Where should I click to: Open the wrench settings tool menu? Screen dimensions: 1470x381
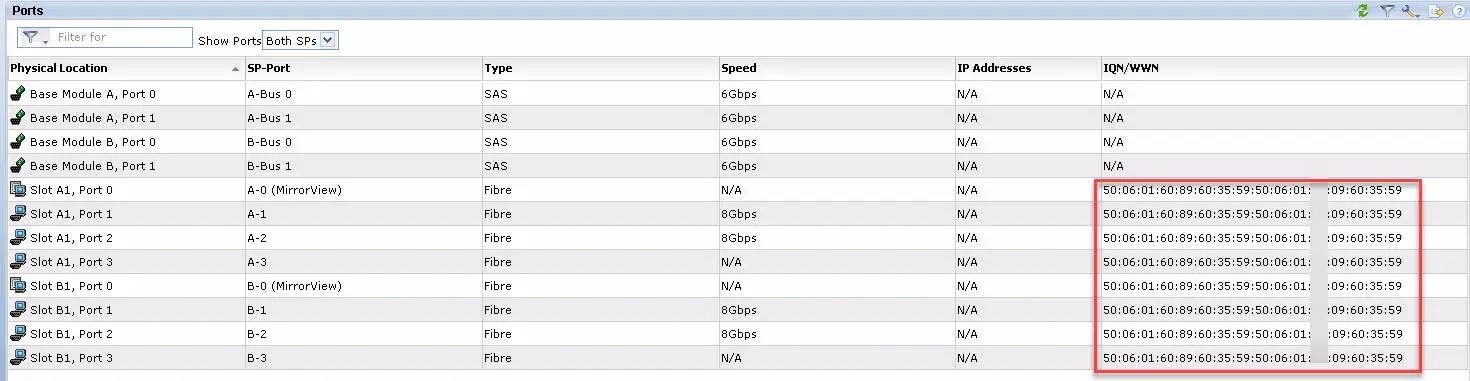[1411, 10]
